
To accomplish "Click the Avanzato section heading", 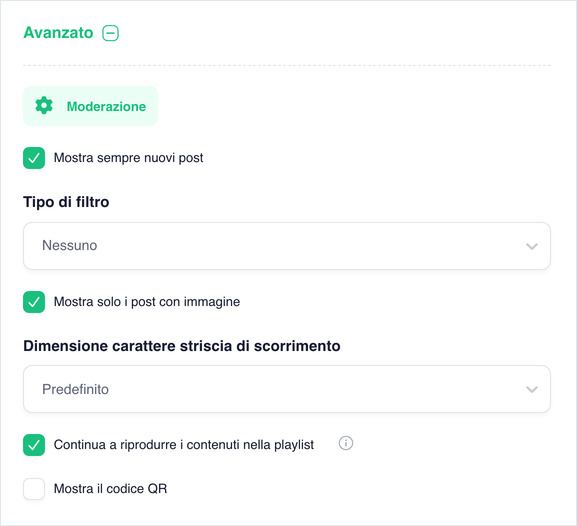I will point(58,33).
